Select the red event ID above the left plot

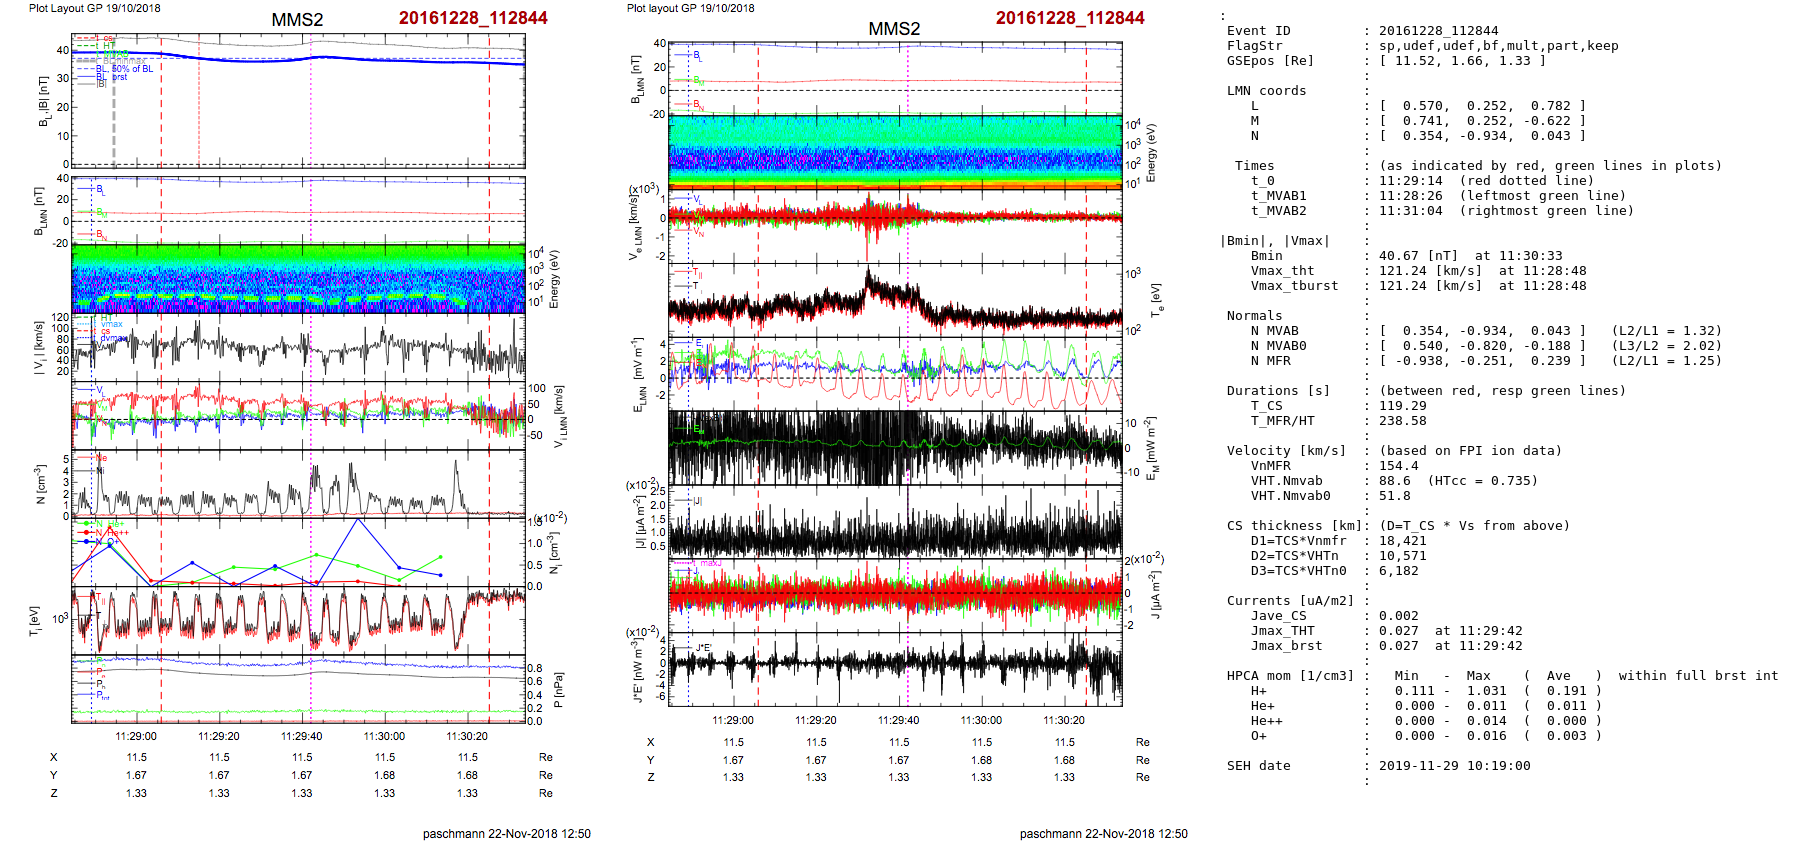[473, 18]
